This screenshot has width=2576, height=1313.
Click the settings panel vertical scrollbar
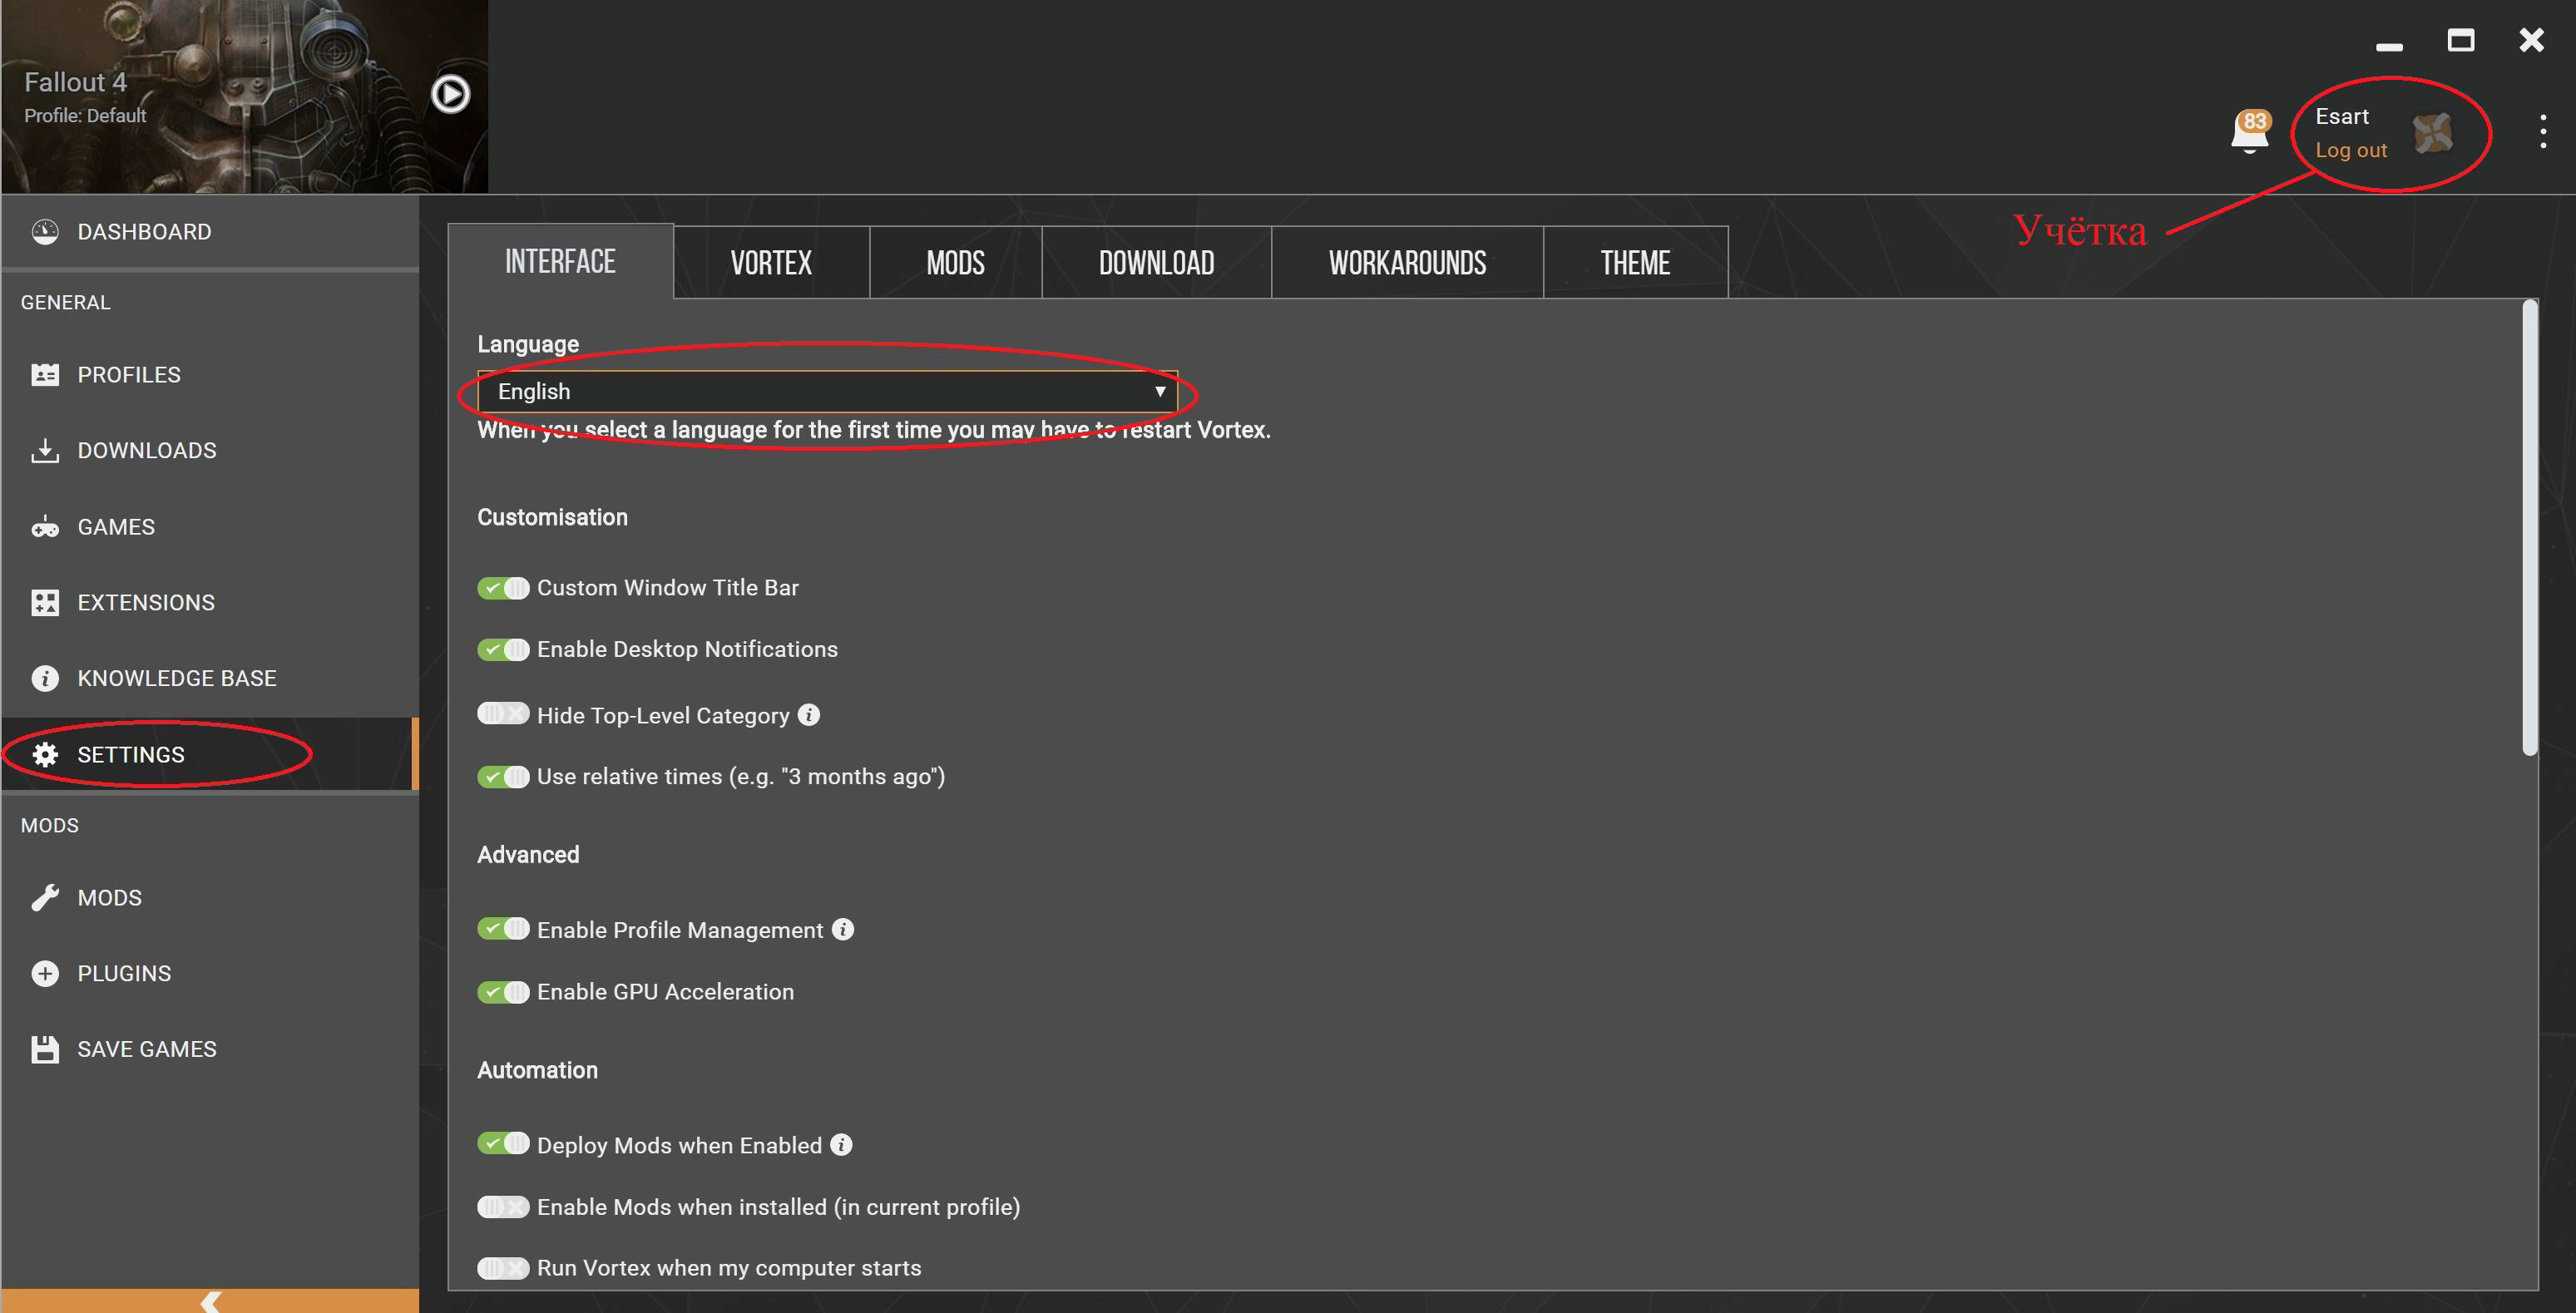point(2529,528)
